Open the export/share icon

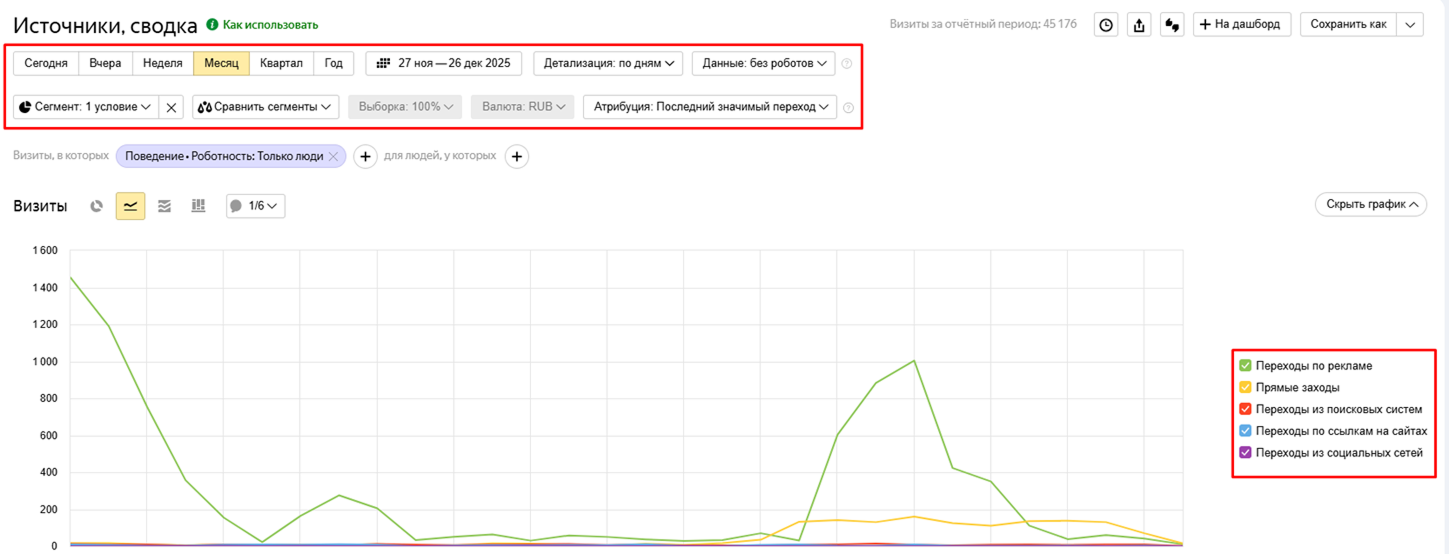coord(1139,25)
